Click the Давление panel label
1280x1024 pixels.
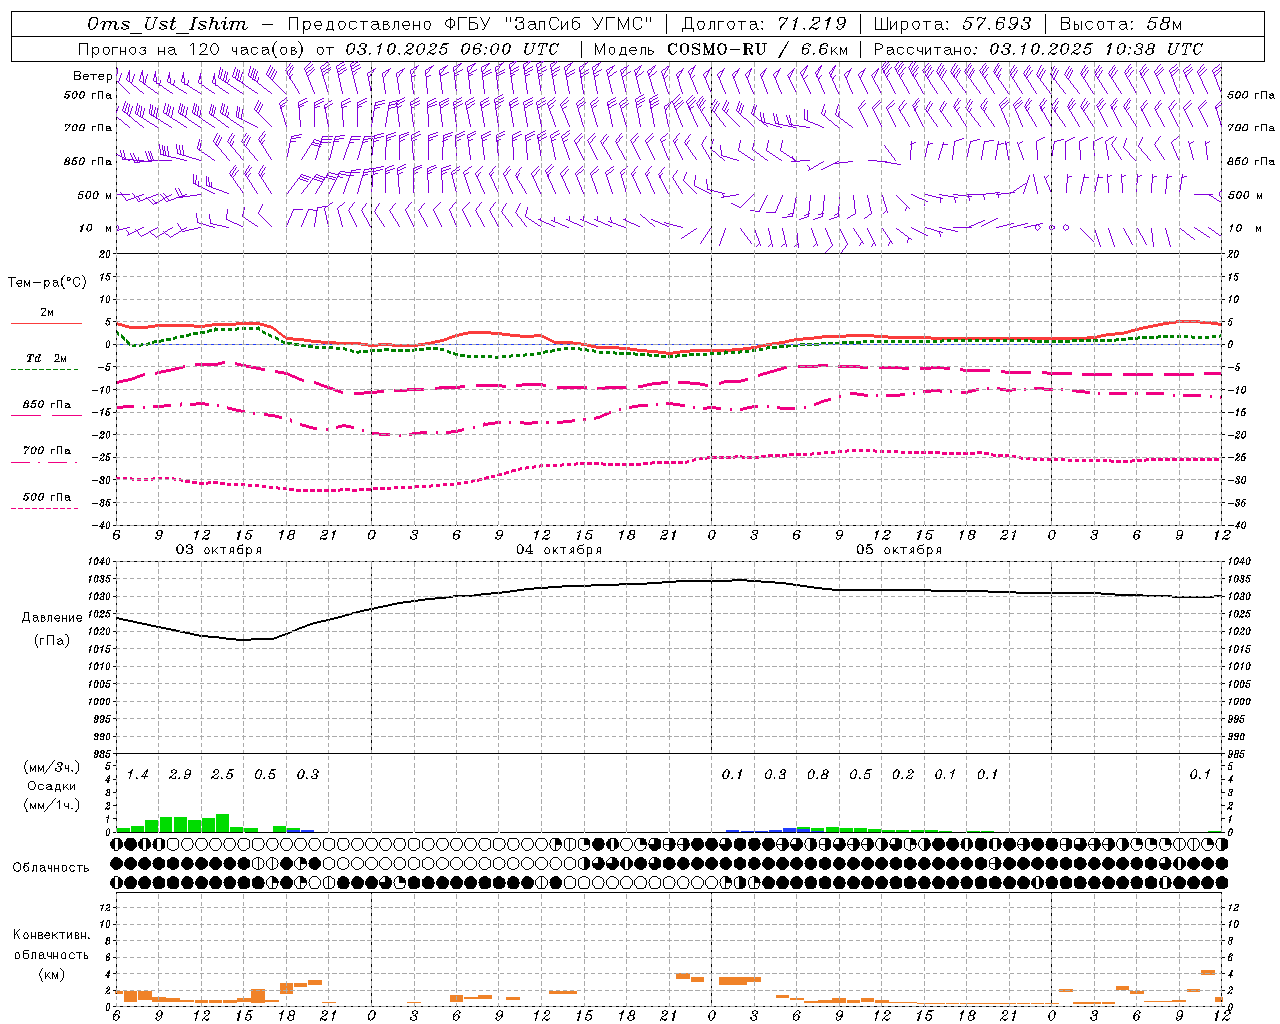[51, 618]
